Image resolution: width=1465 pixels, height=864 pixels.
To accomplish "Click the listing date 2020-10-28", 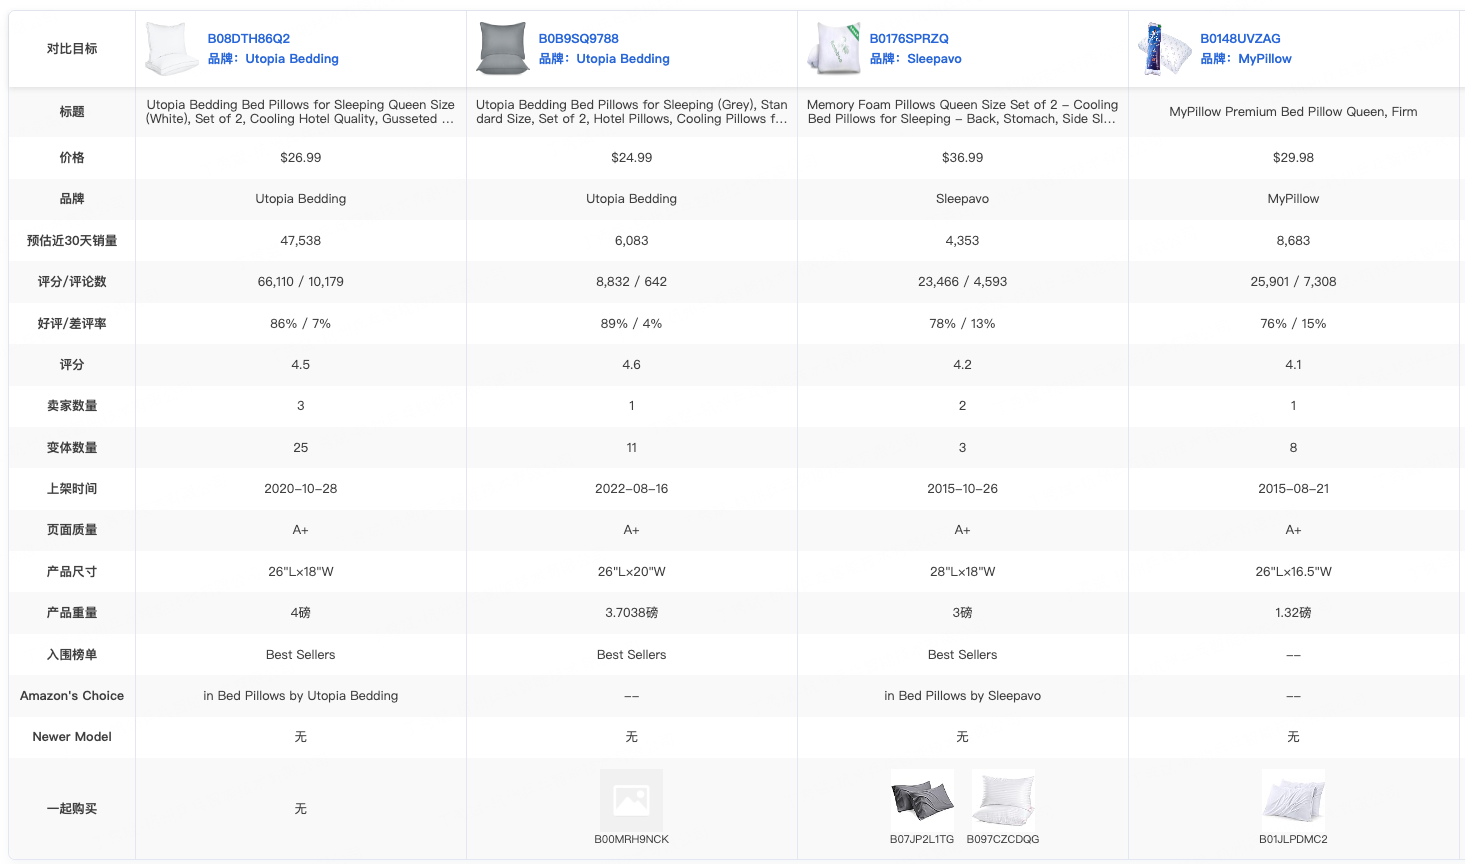I will click(301, 489).
